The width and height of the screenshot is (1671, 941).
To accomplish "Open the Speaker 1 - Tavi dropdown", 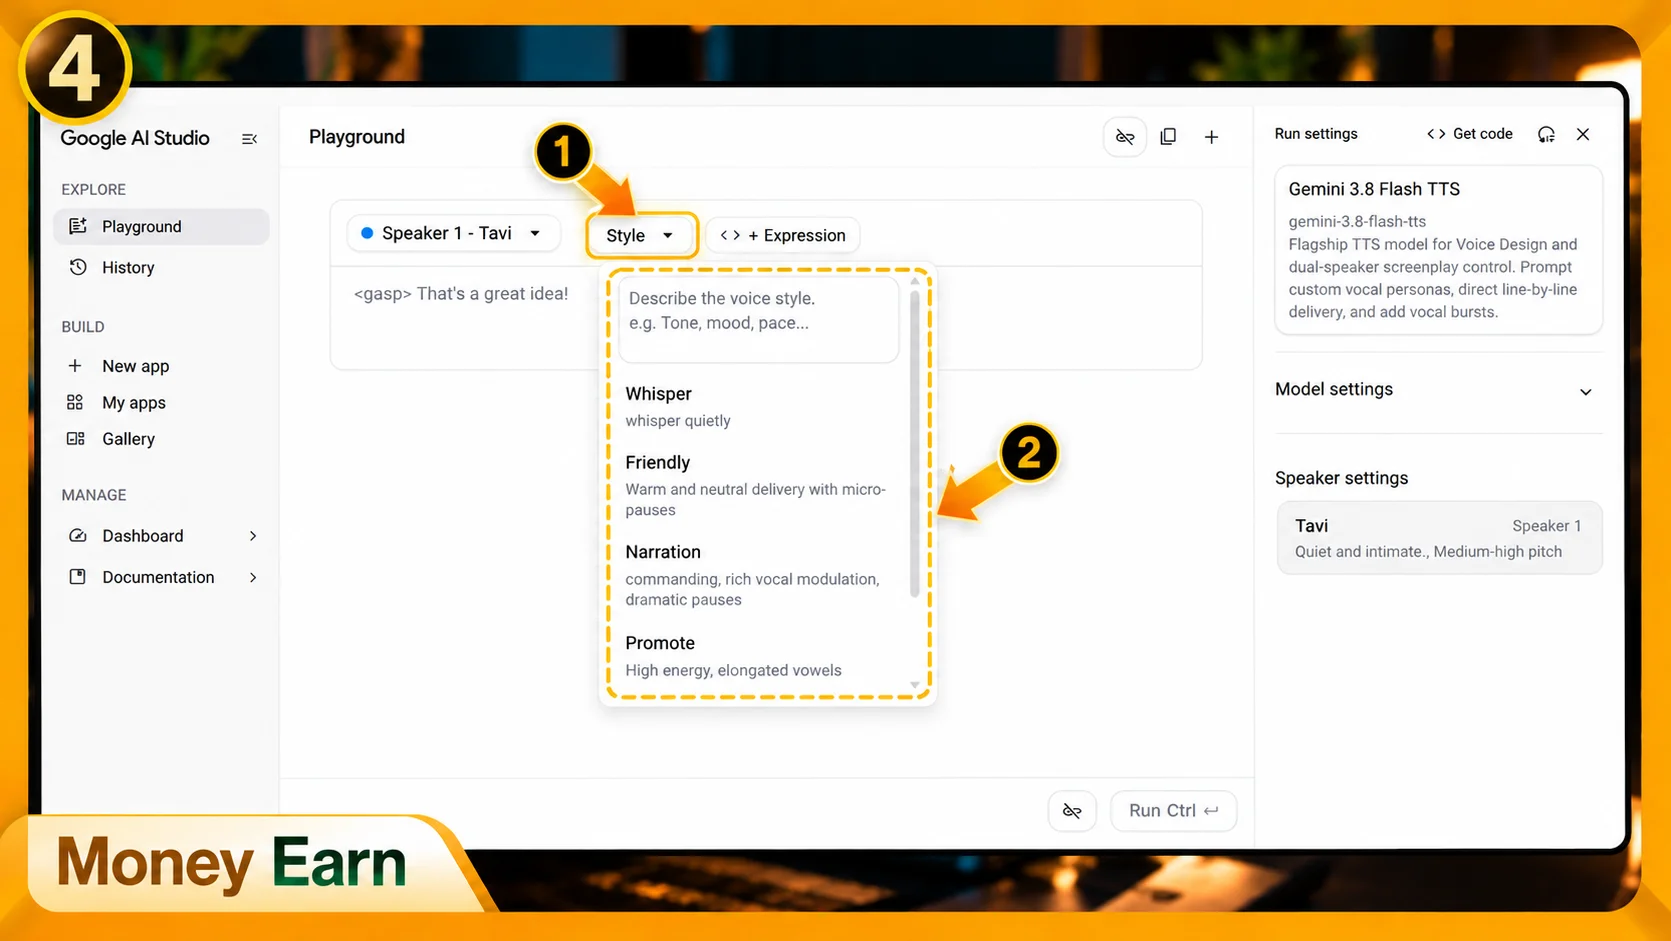I will tap(454, 233).
